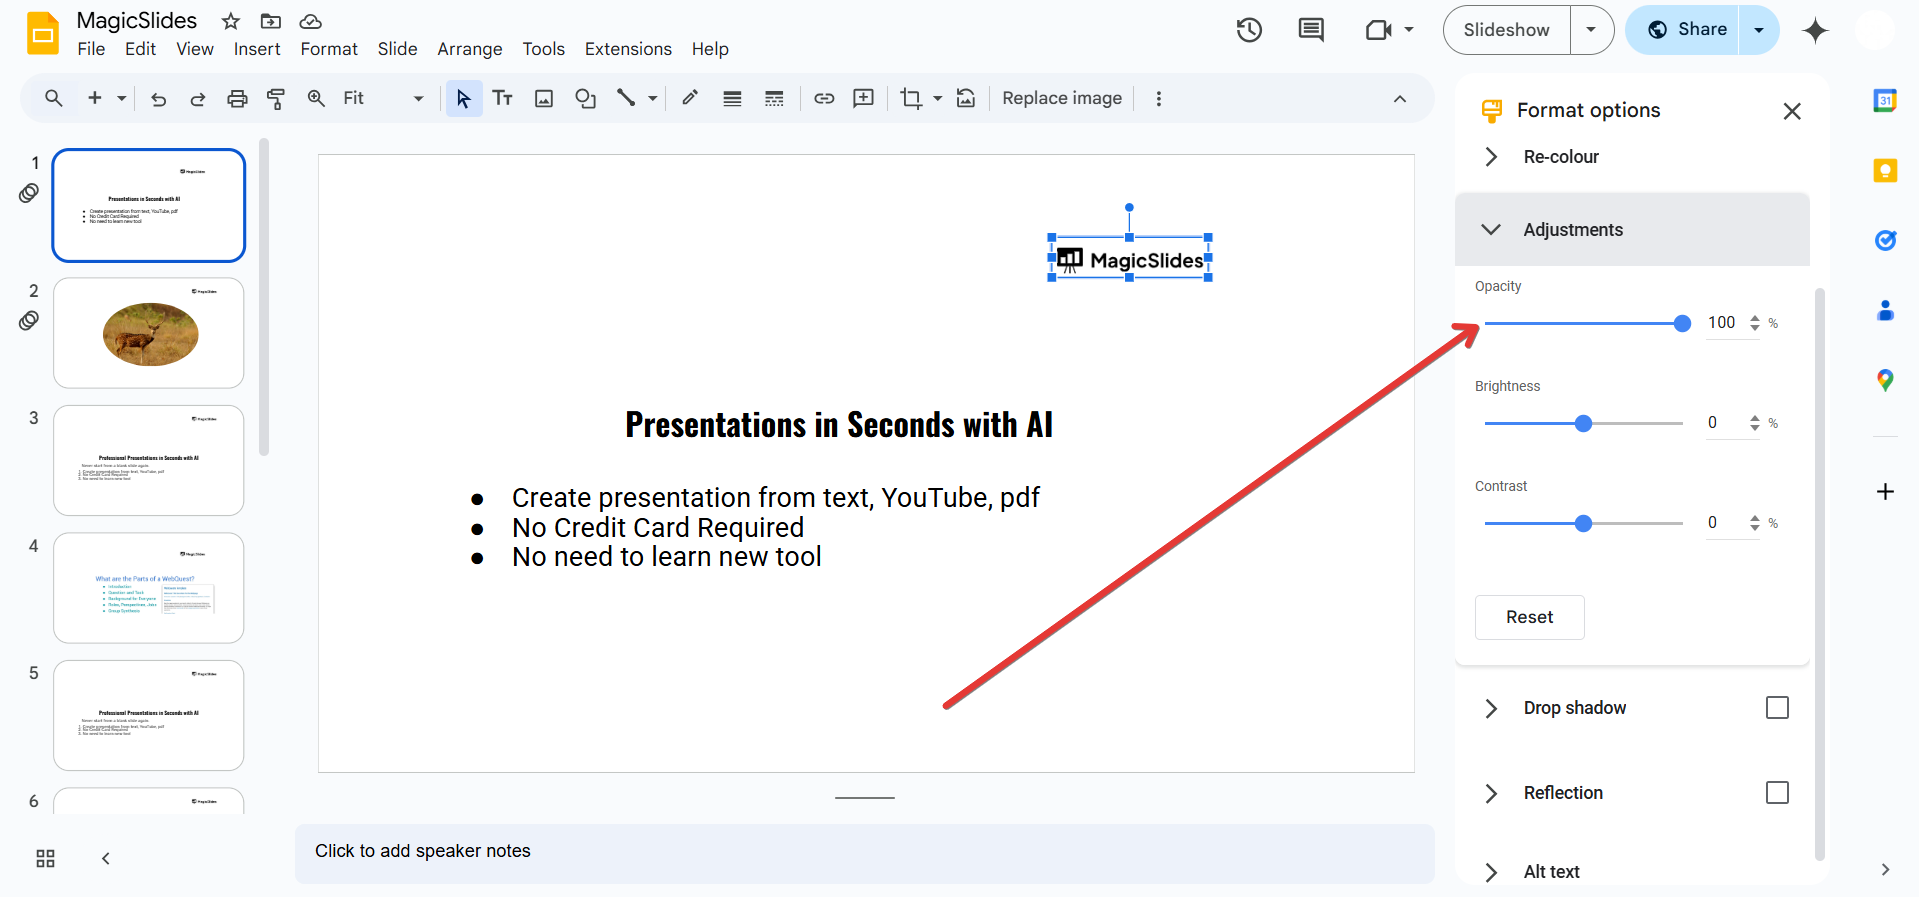Viewport: 1919px width, 897px height.
Task: Click the print icon in toolbar
Action: click(237, 98)
